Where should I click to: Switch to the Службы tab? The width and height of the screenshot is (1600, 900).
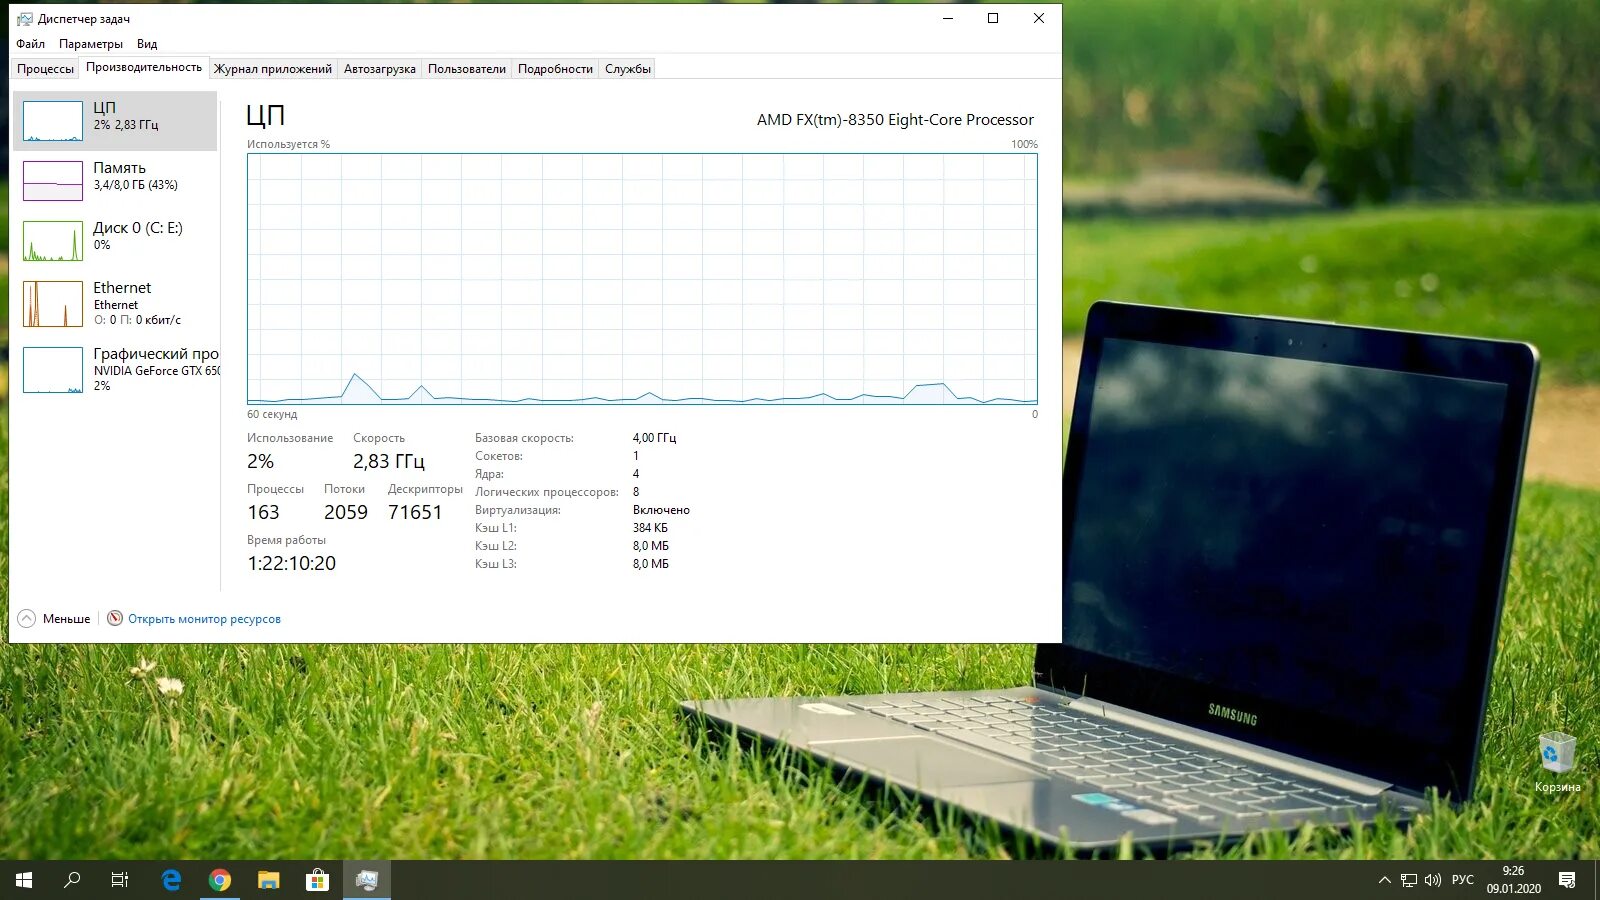627,68
